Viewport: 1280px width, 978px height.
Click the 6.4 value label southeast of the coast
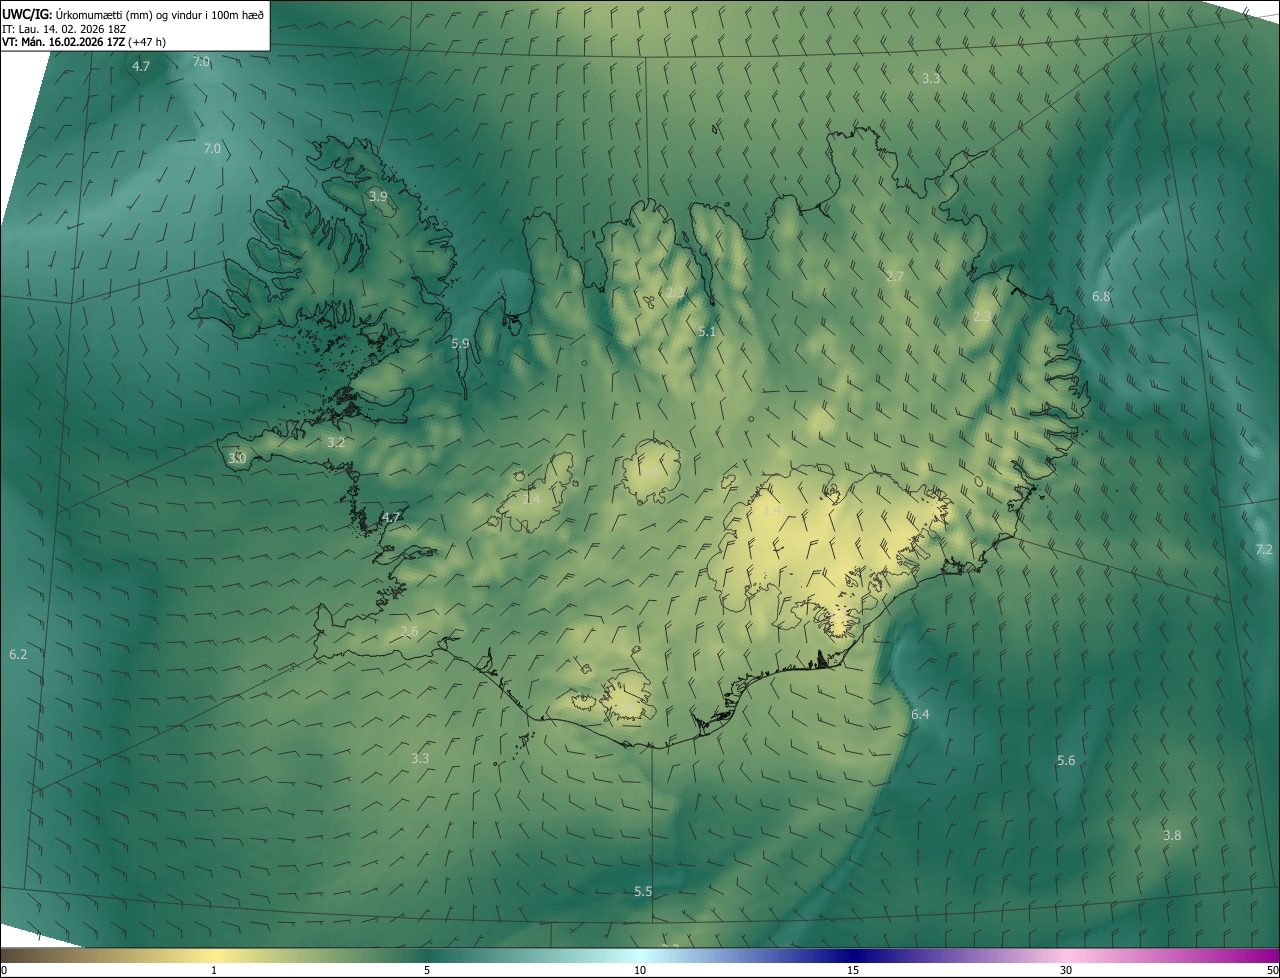920,714
